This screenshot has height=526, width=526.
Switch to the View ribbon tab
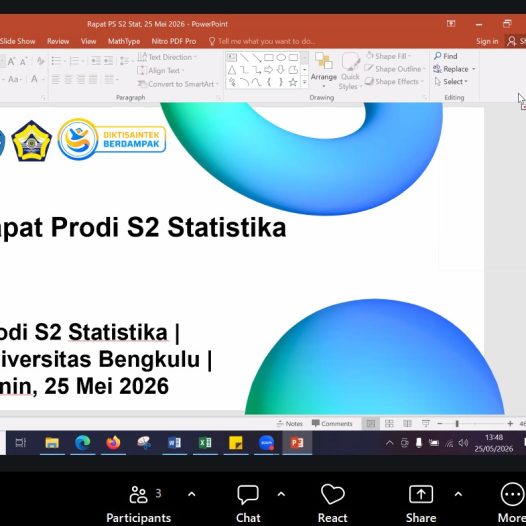click(88, 41)
